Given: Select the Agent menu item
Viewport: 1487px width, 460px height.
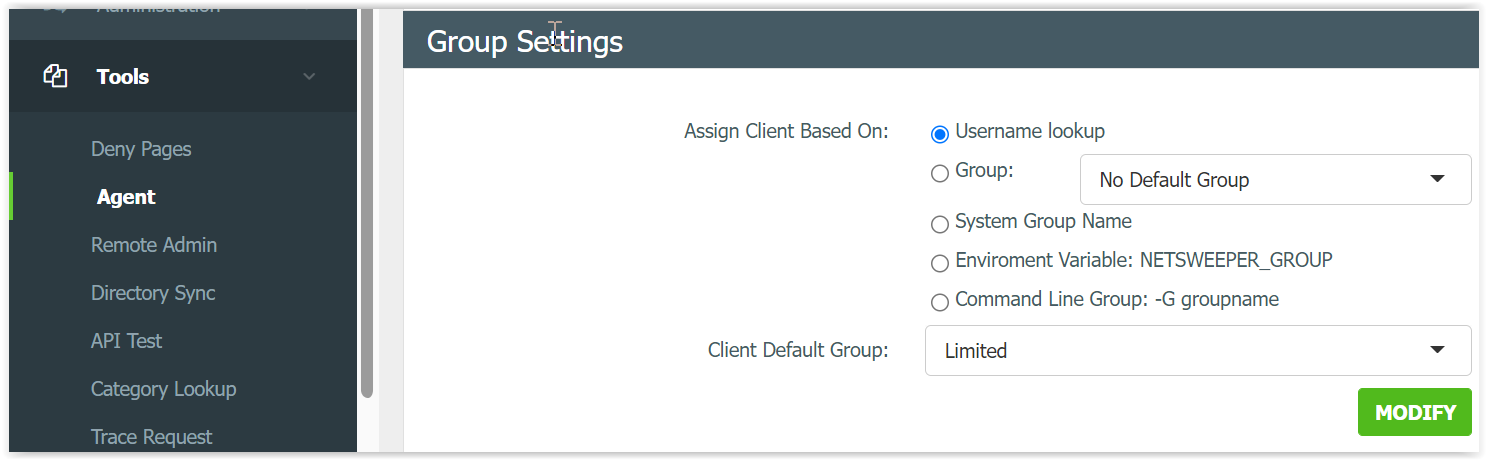Looking at the screenshot, I should 126,197.
